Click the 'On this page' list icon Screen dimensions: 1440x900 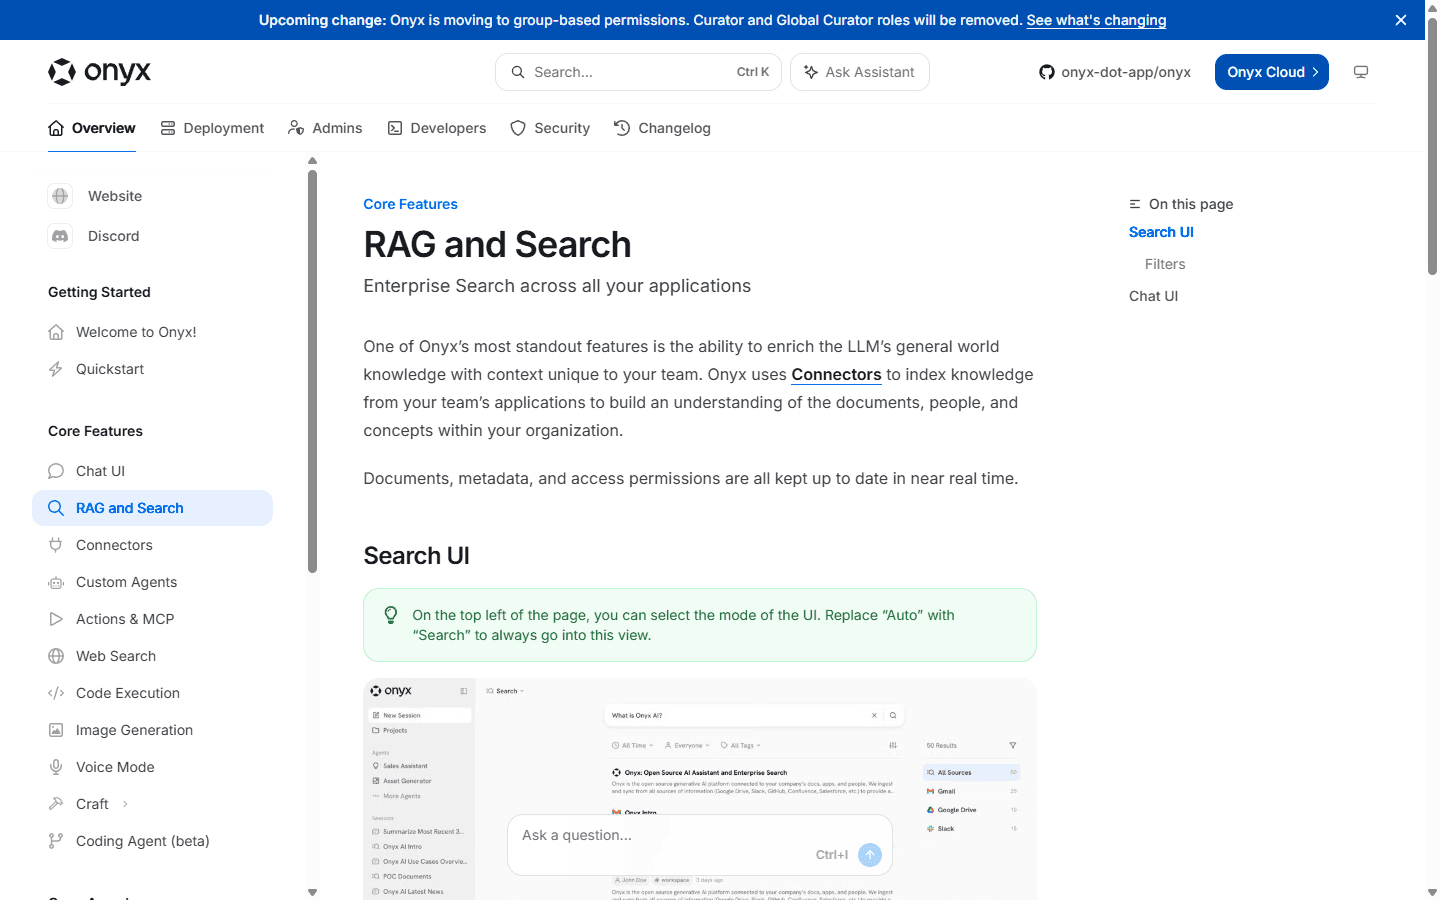tap(1135, 204)
